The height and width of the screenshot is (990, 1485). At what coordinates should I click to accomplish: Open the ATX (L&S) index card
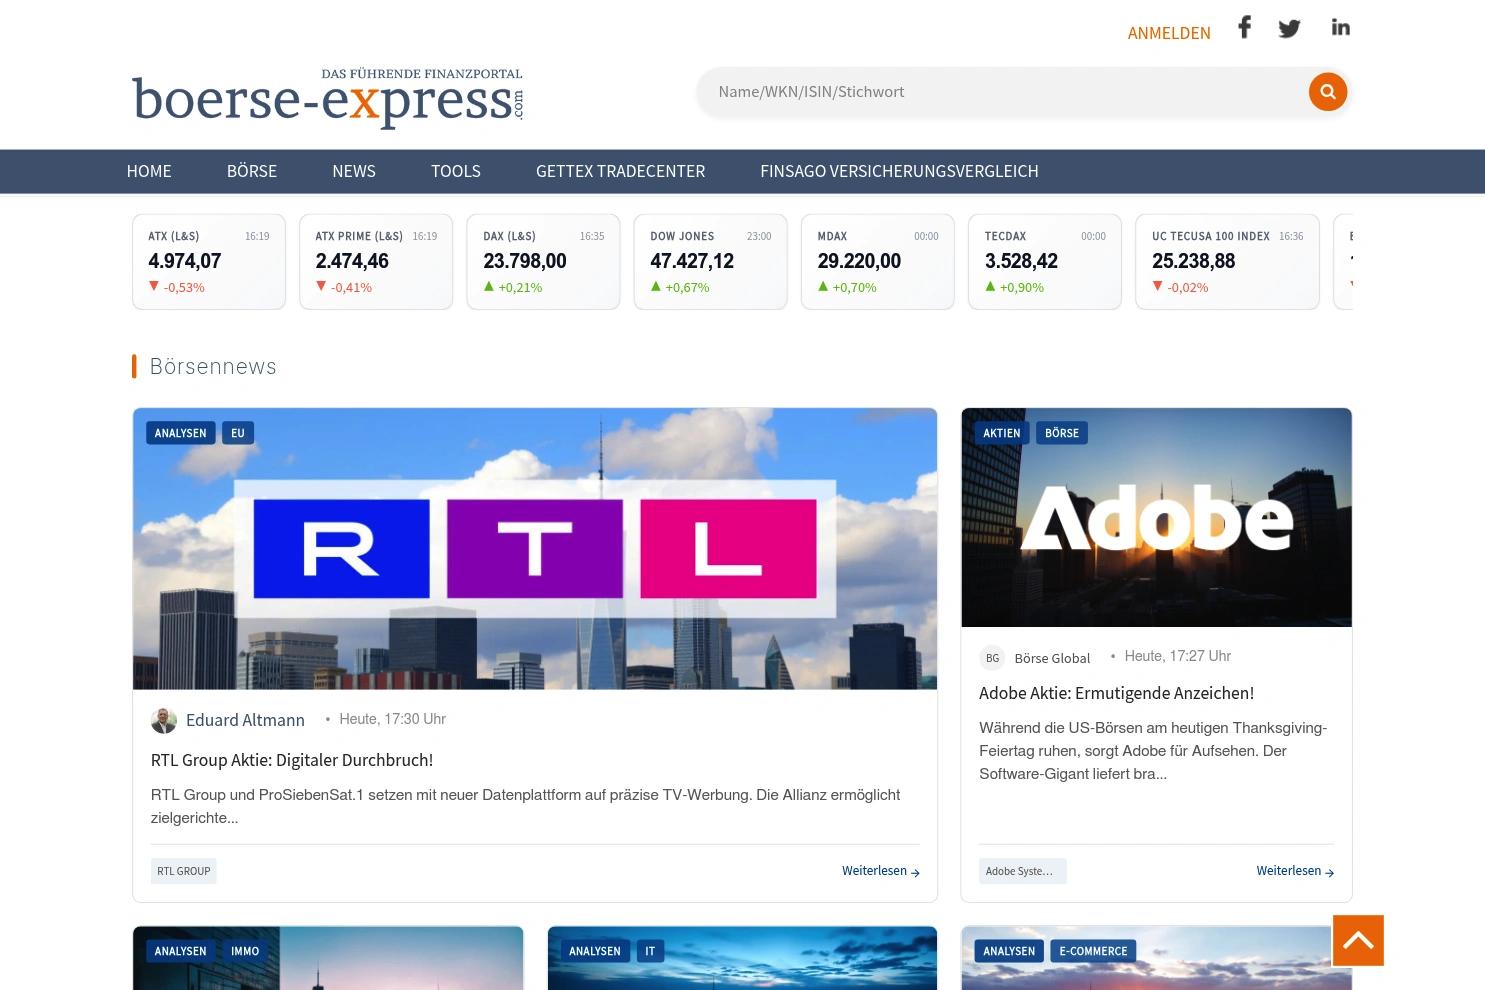[209, 262]
